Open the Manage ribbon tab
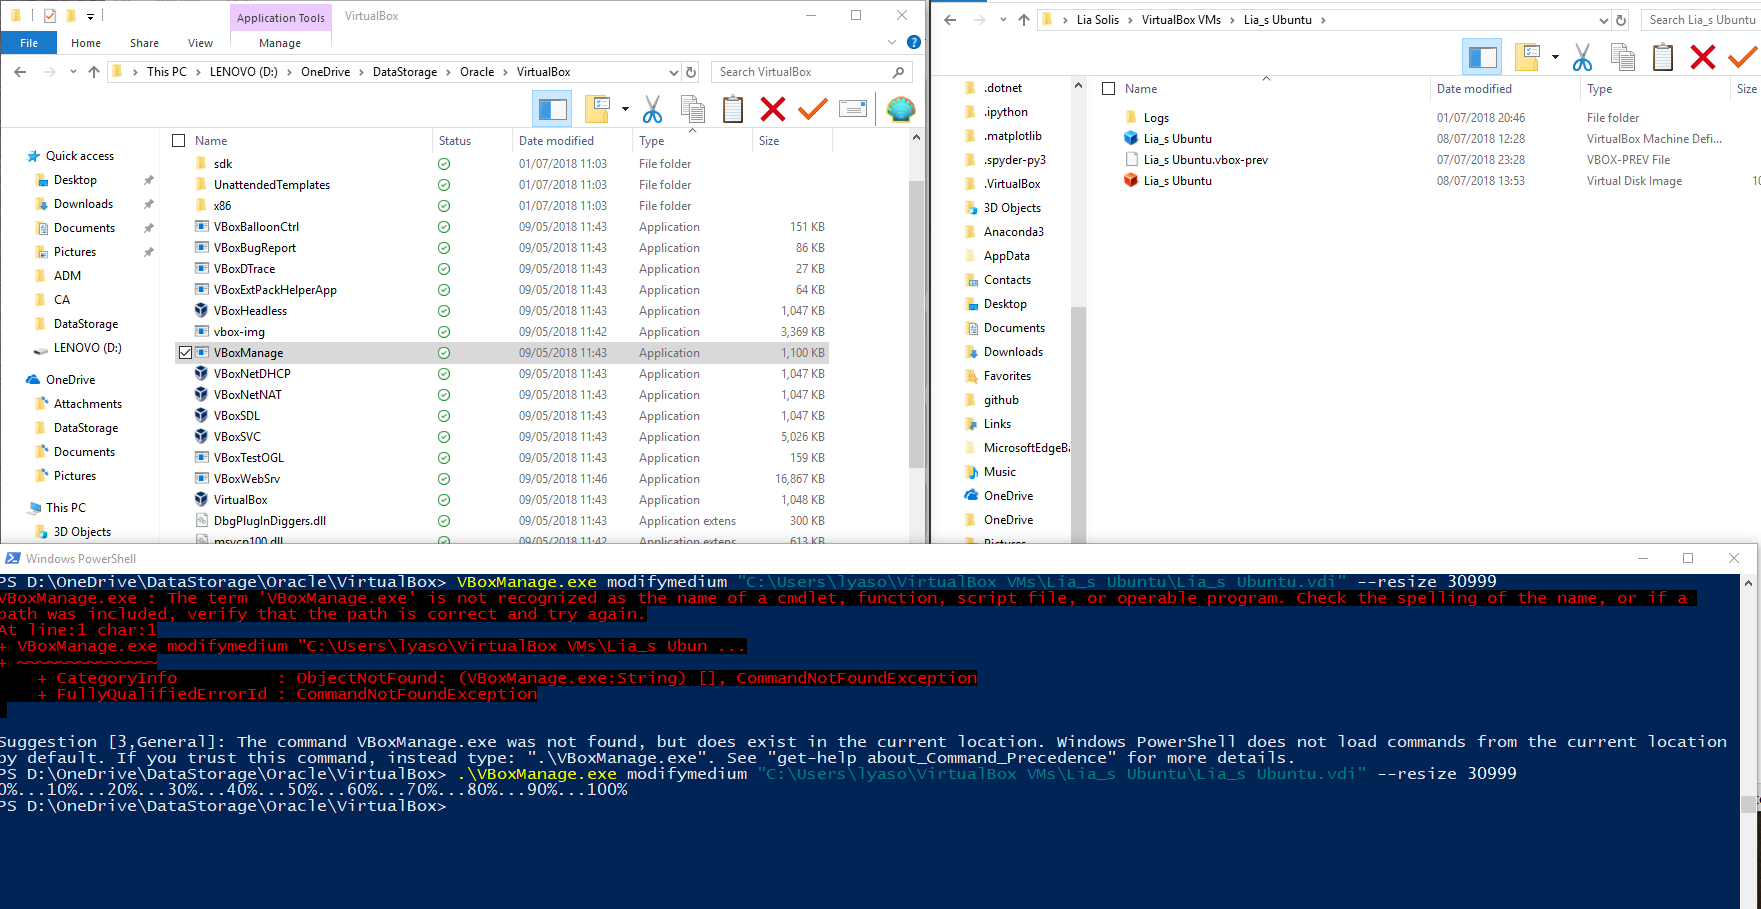Image resolution: width=1761 pixels, height=909 pixels. tap(280, 43)
